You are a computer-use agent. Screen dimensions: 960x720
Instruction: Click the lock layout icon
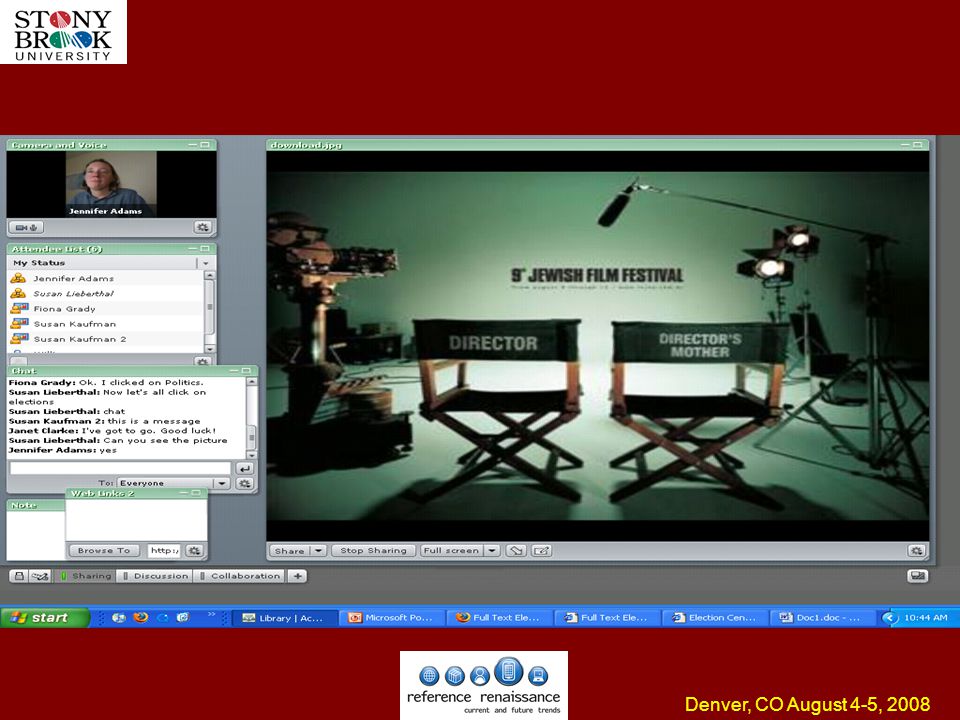19,576
